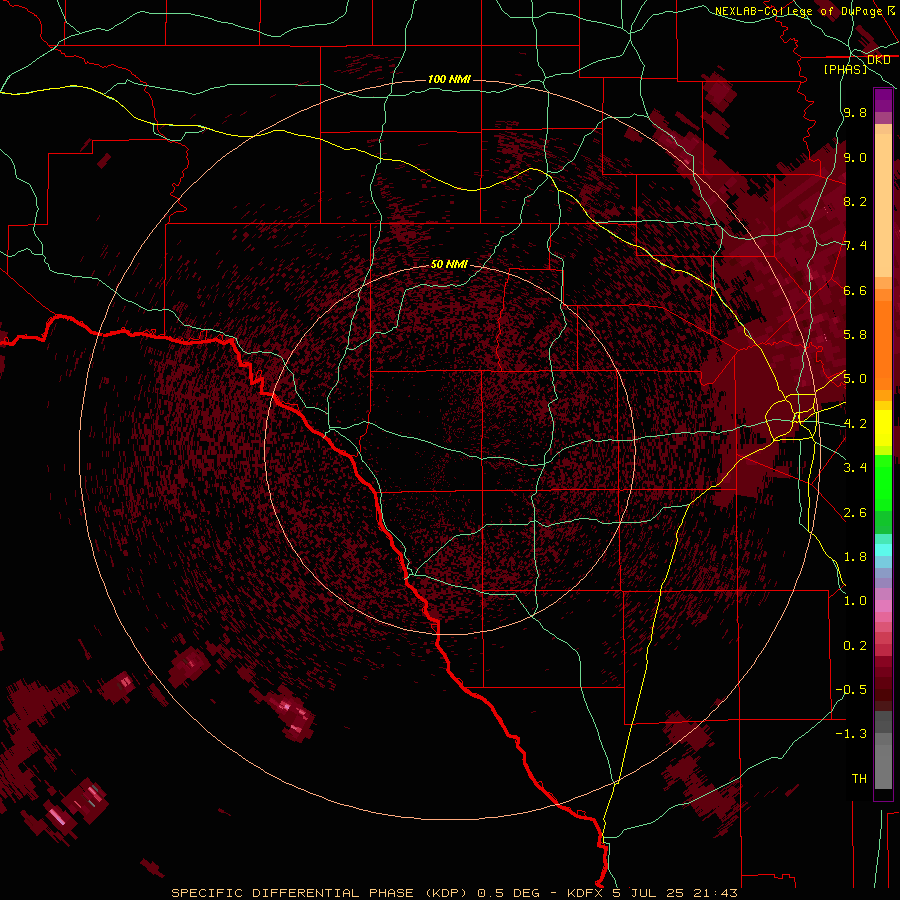Click the 1.0 color scale value
This screenshot has width=900, height=900.
[x=855, y=601]
